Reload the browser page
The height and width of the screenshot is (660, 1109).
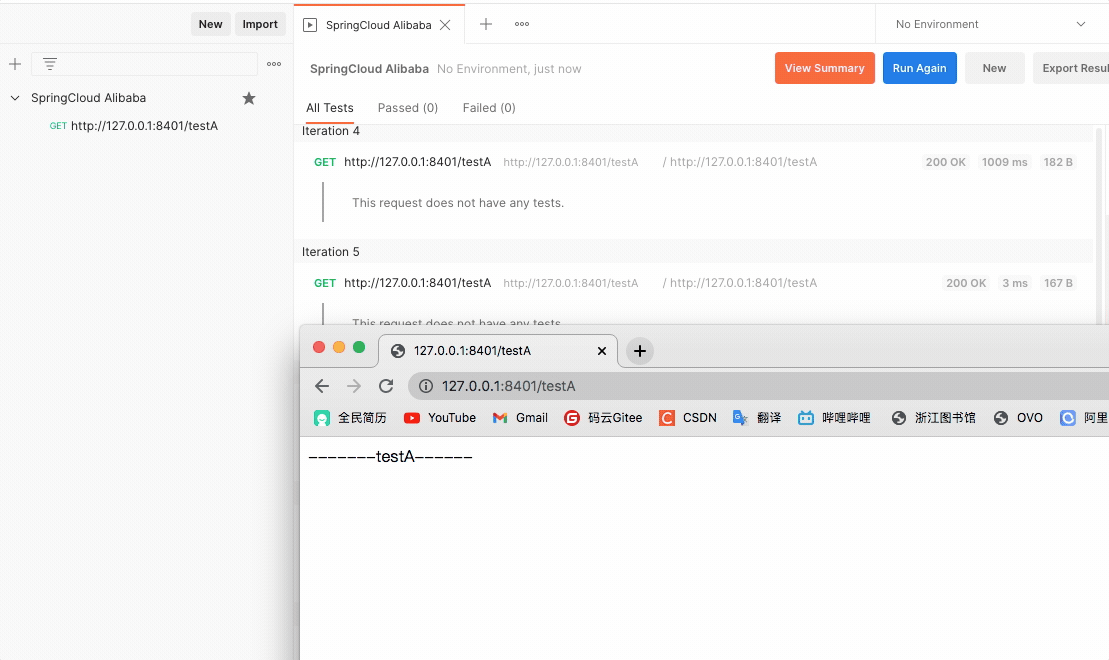(385, 386)
